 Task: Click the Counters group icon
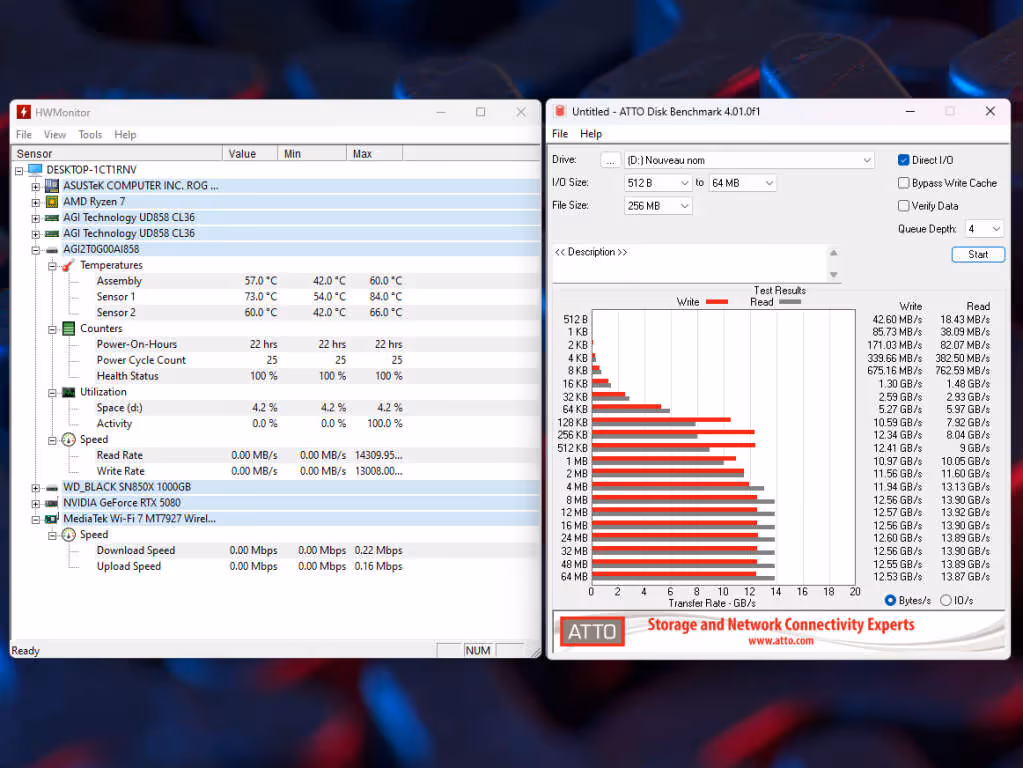click(69, 328)
